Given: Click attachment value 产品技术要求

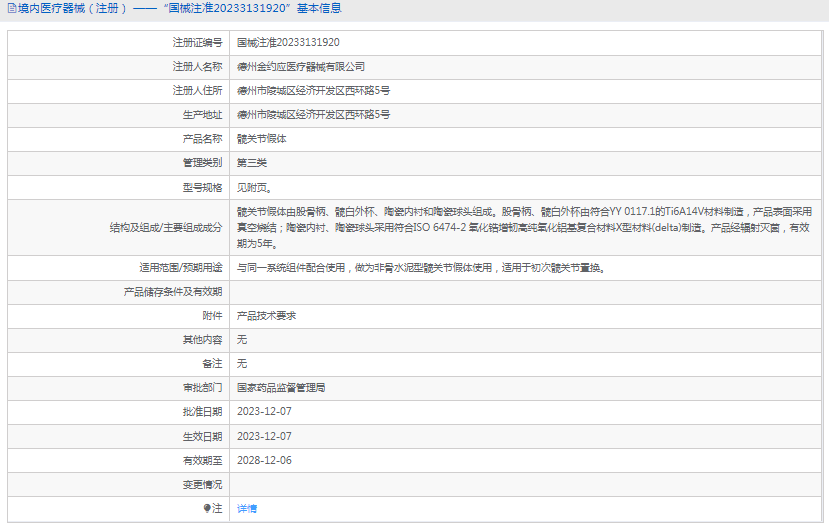Looking at the screenshot, I should [266, 316].
